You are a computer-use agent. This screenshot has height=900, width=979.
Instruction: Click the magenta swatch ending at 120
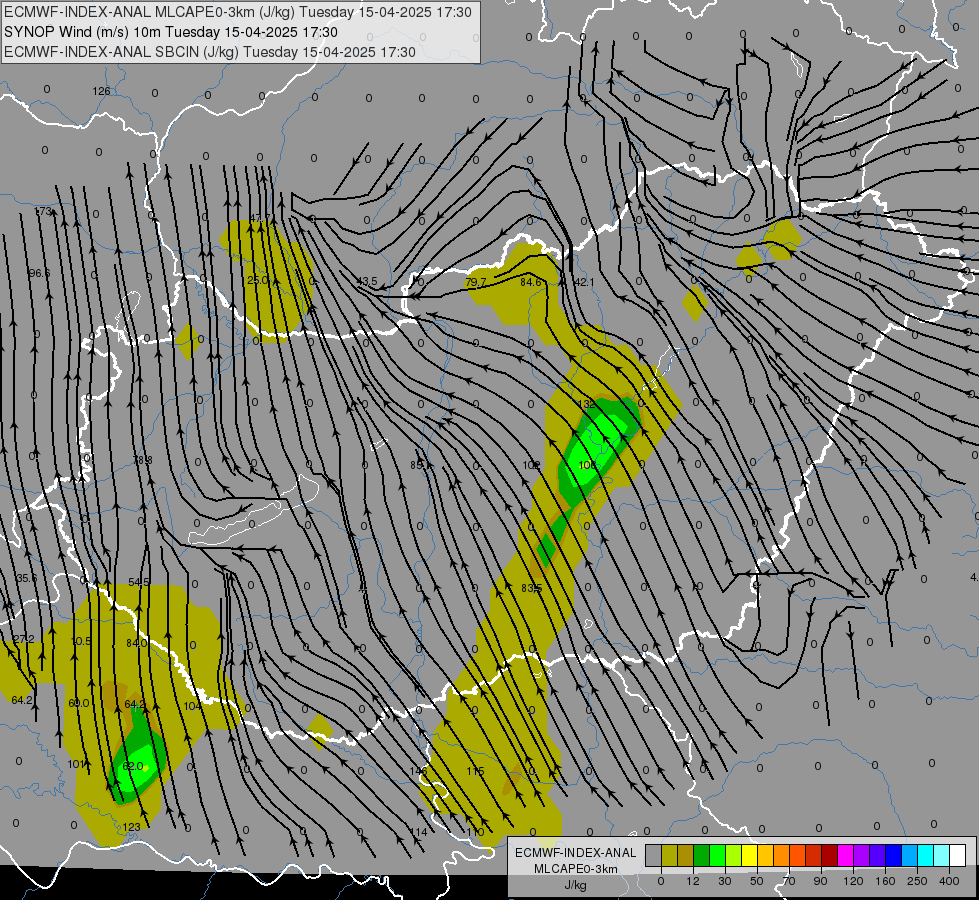click(x=845, y=855)
